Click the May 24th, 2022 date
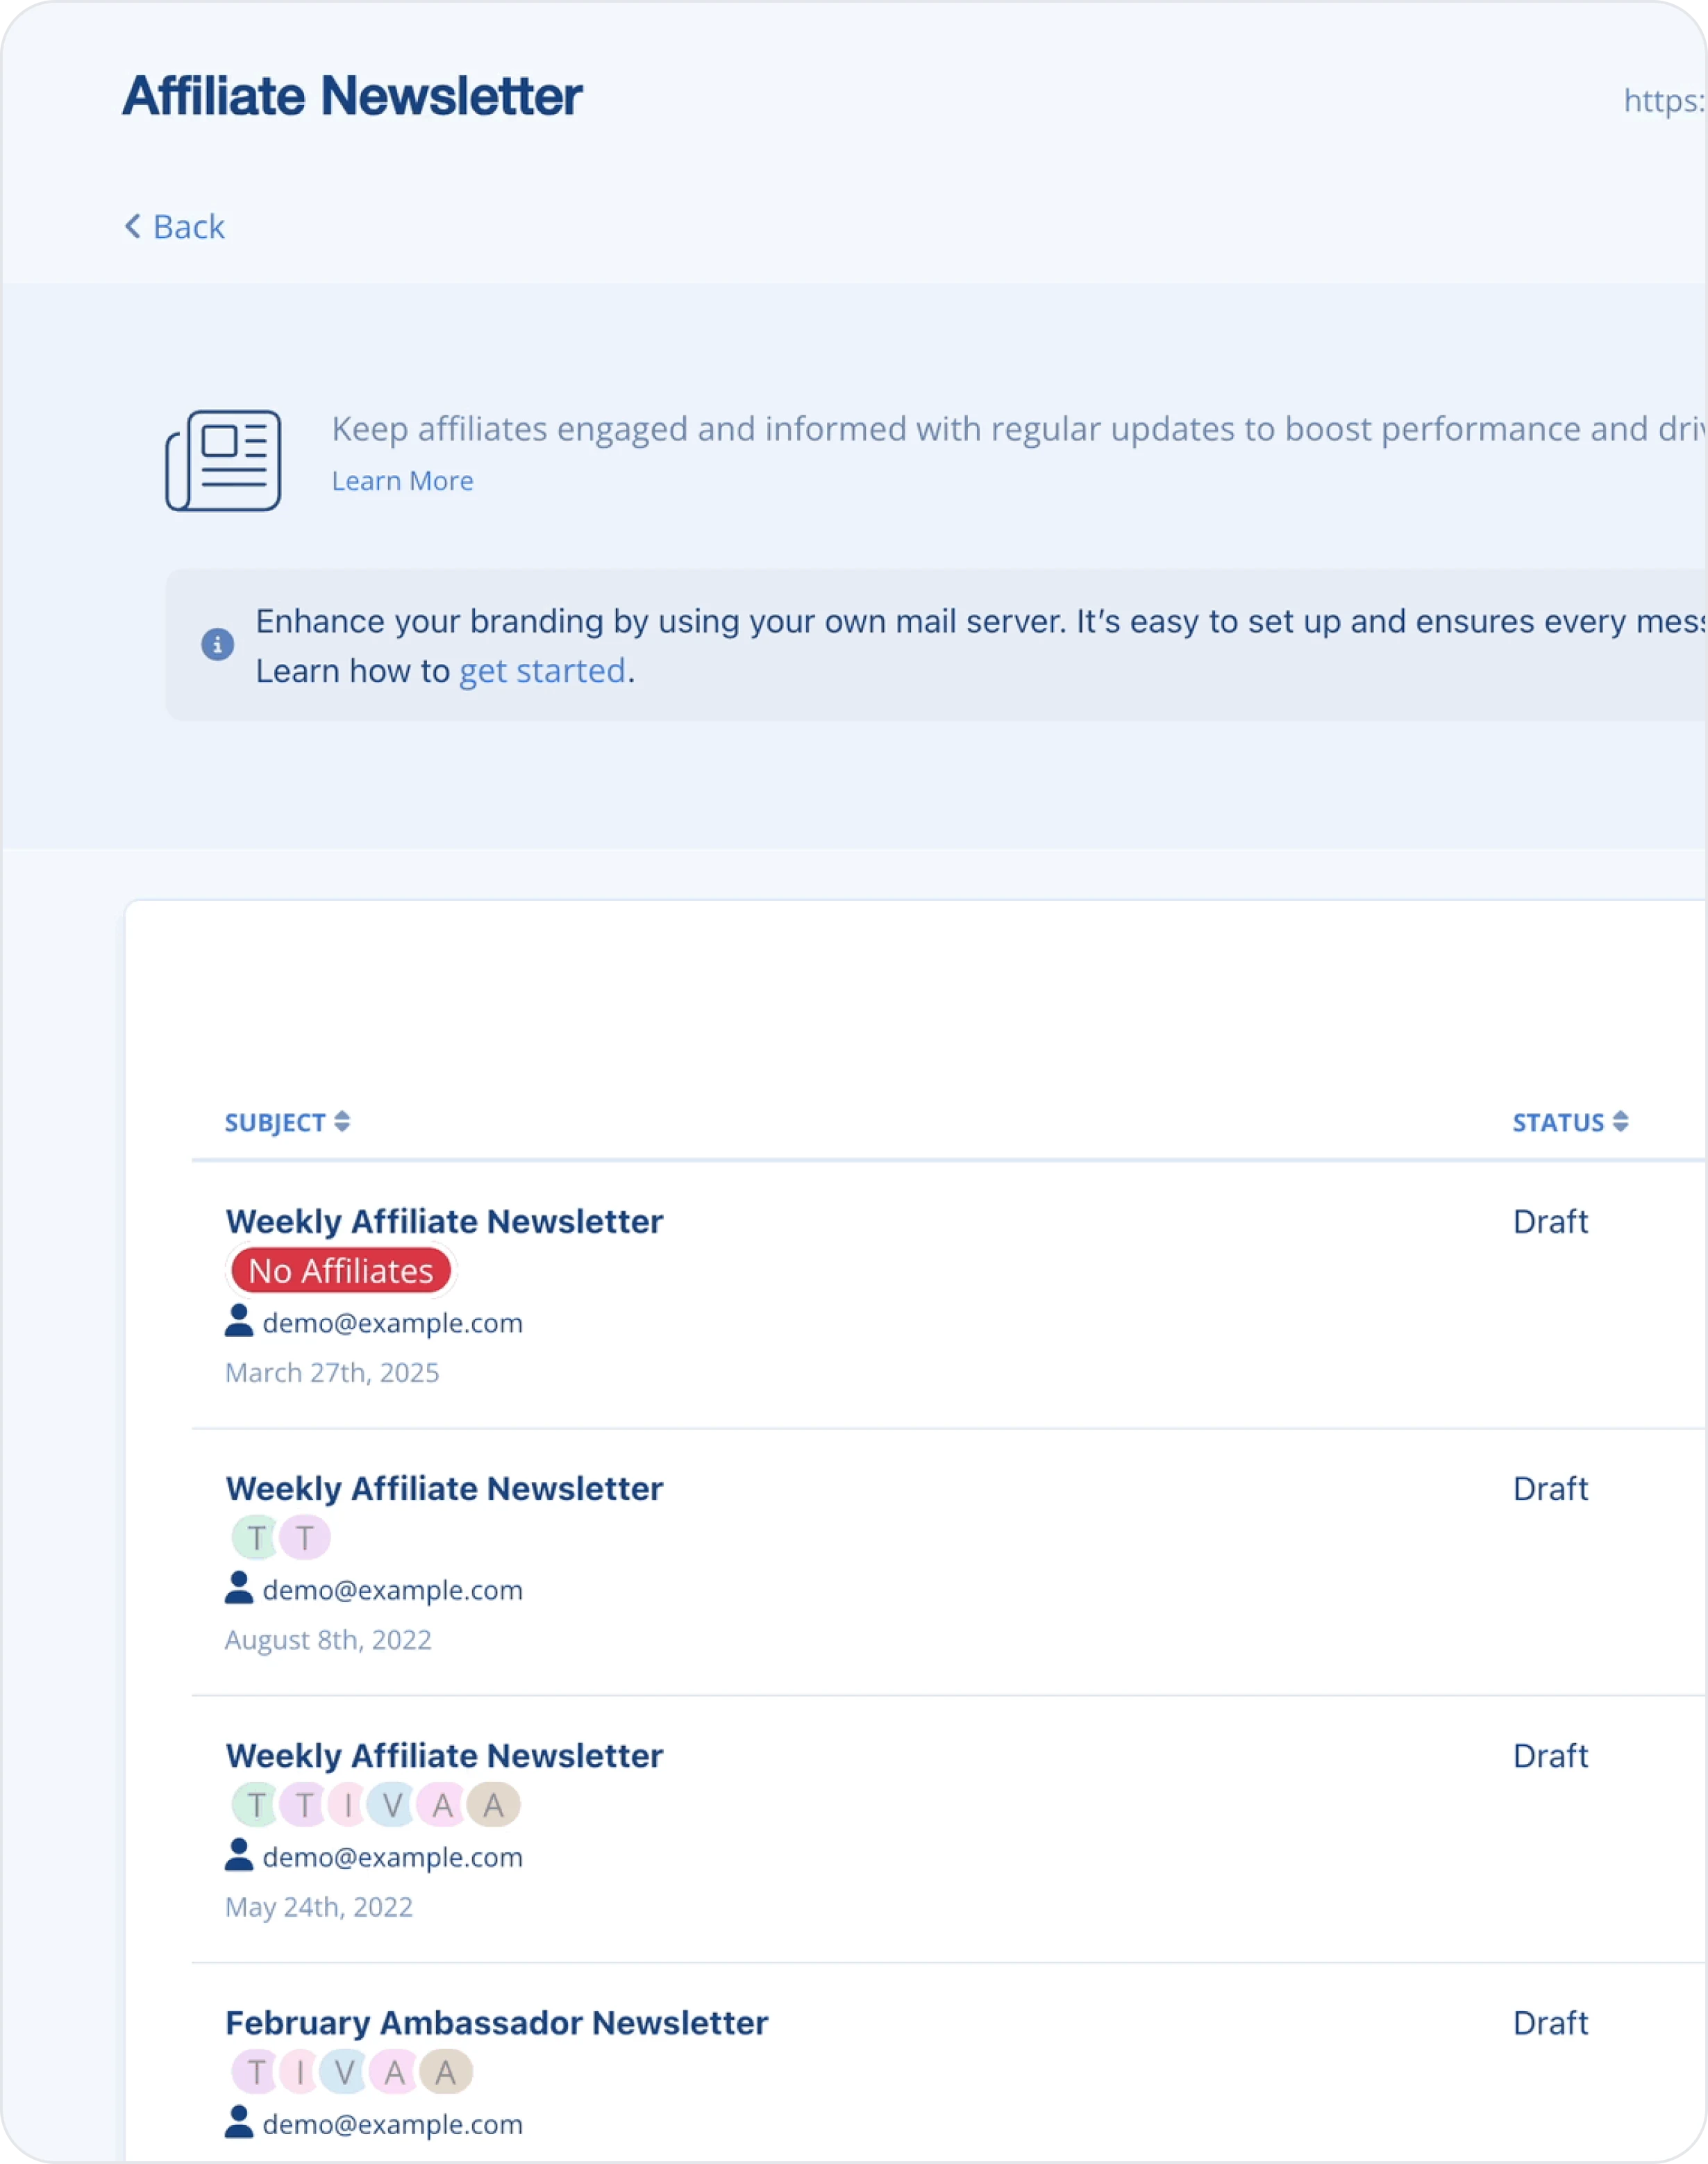Image resolution: width=1708 pixels, height=2164 pixels. 319,1906
